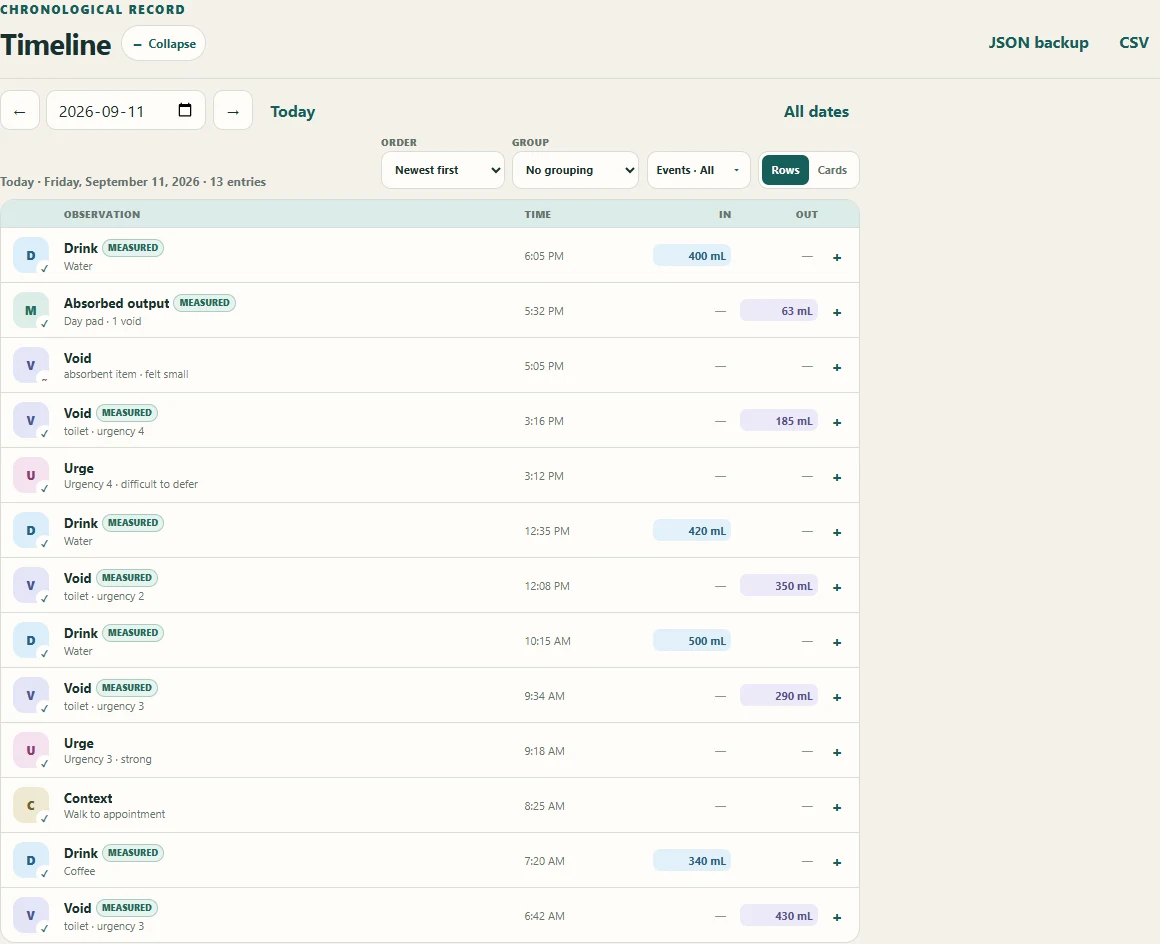Export as CSV

1133,43
